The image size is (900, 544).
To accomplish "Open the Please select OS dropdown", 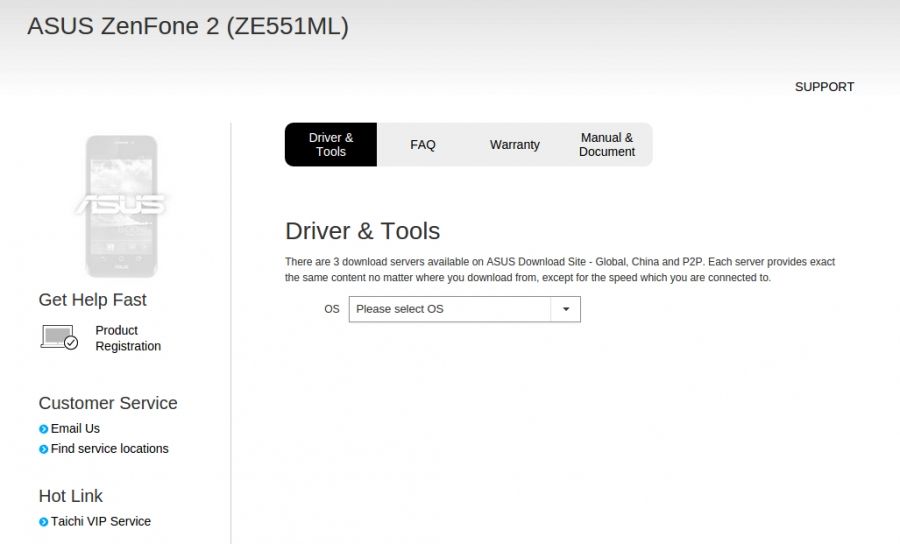I will point(464,309).
